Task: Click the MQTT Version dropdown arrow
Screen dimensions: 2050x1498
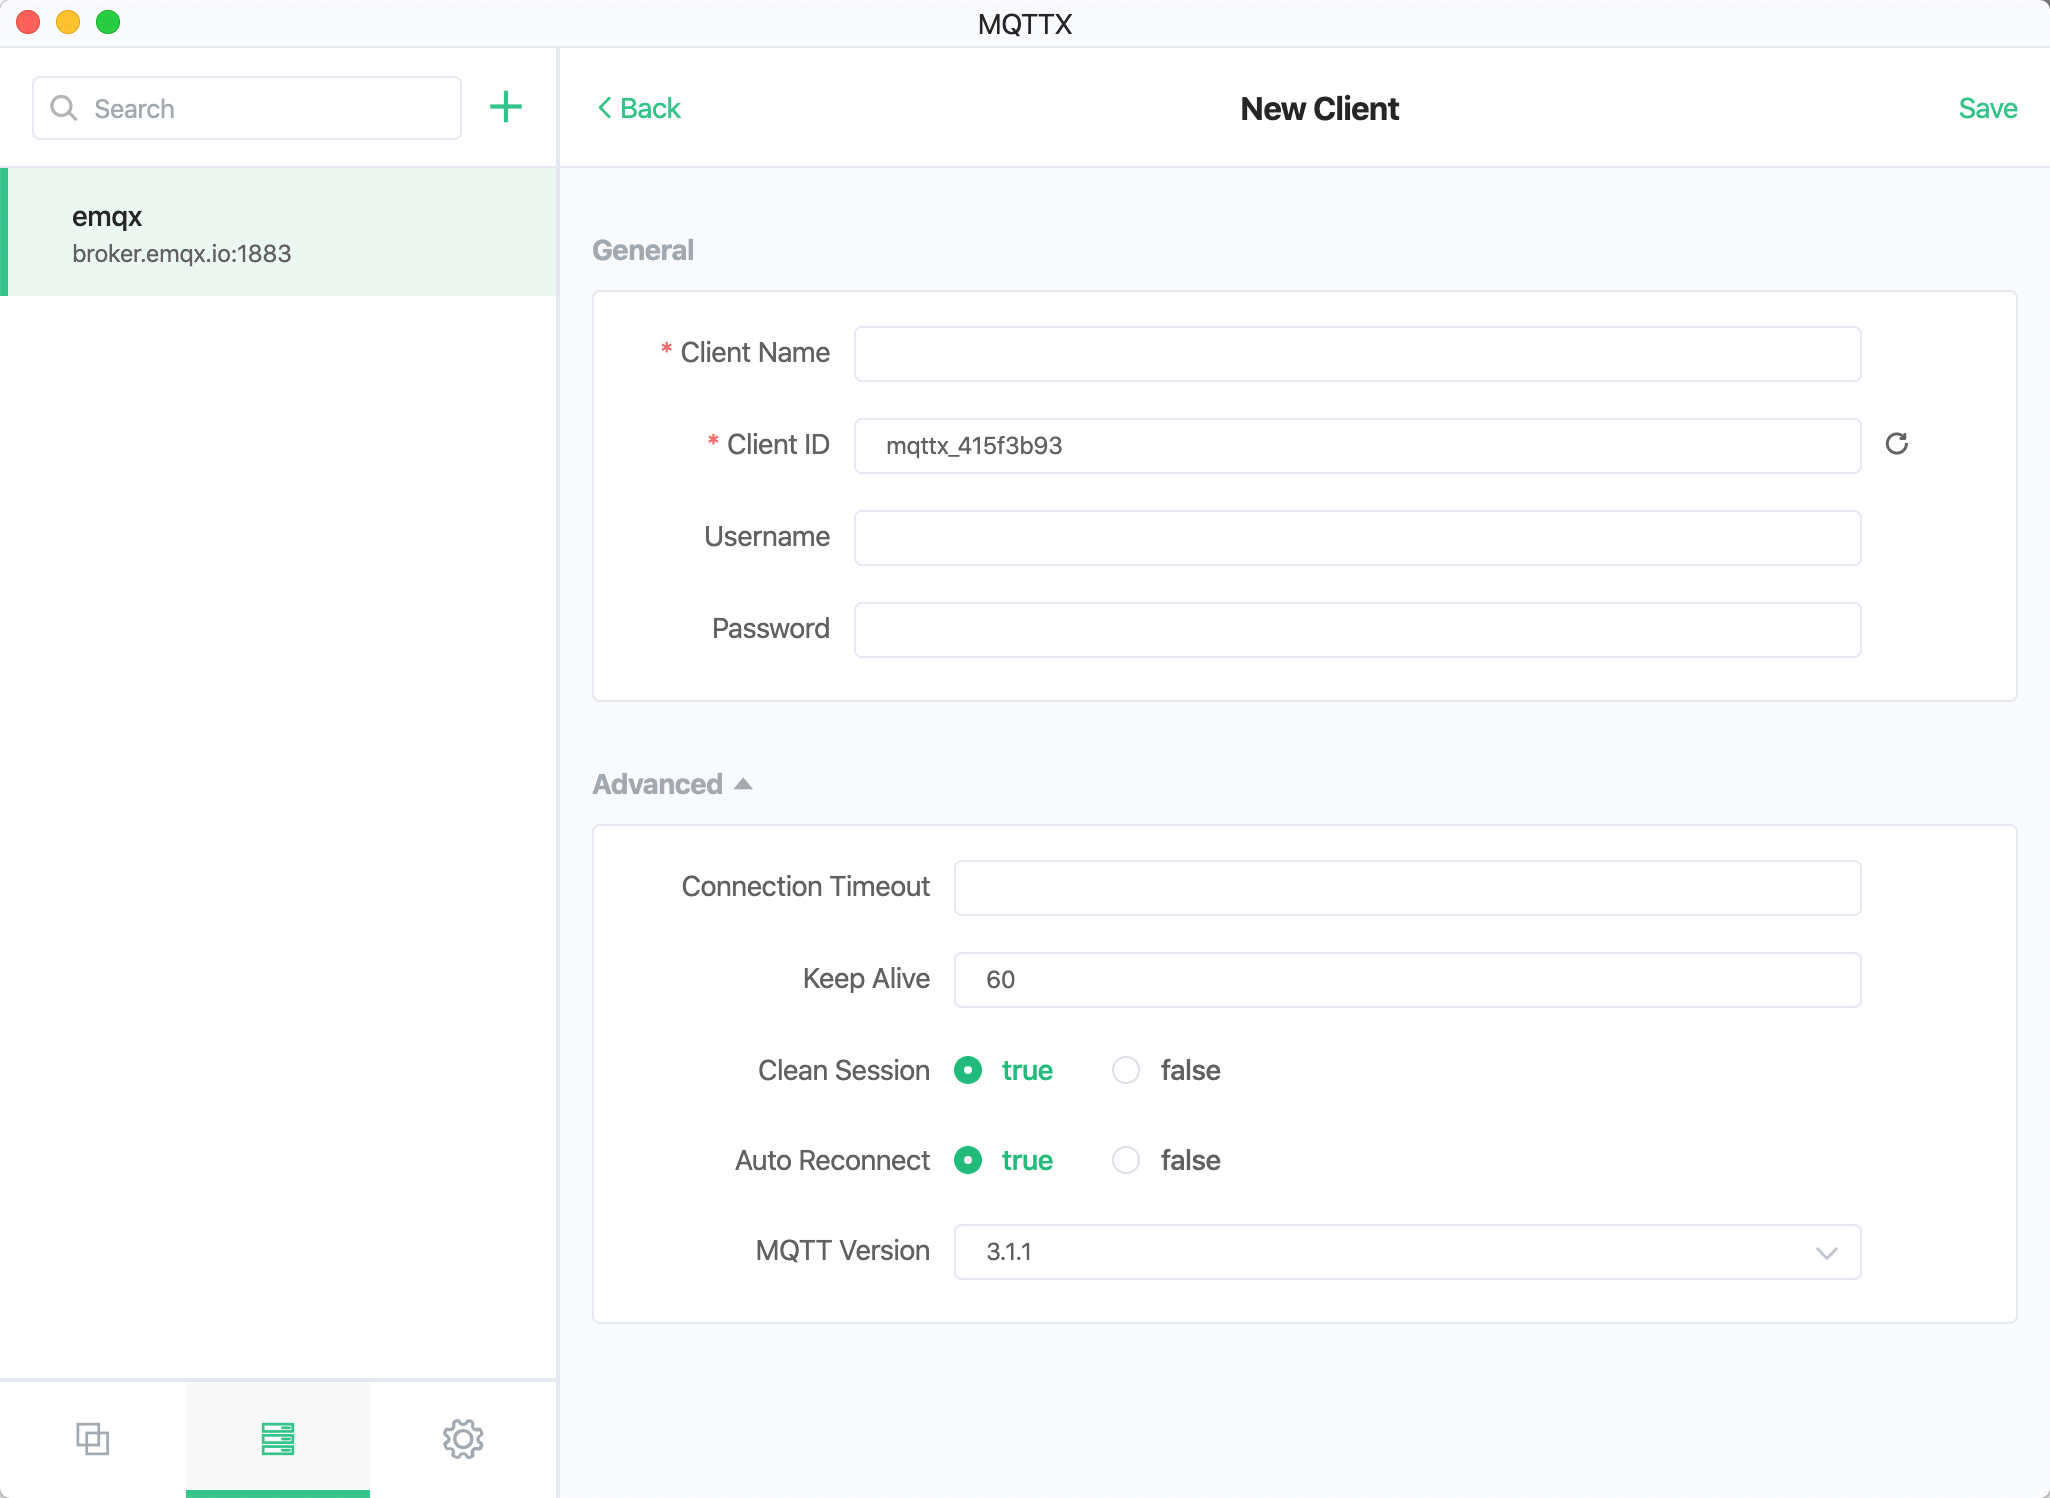Action: pyautogui.click(x=1826, y=1252)
